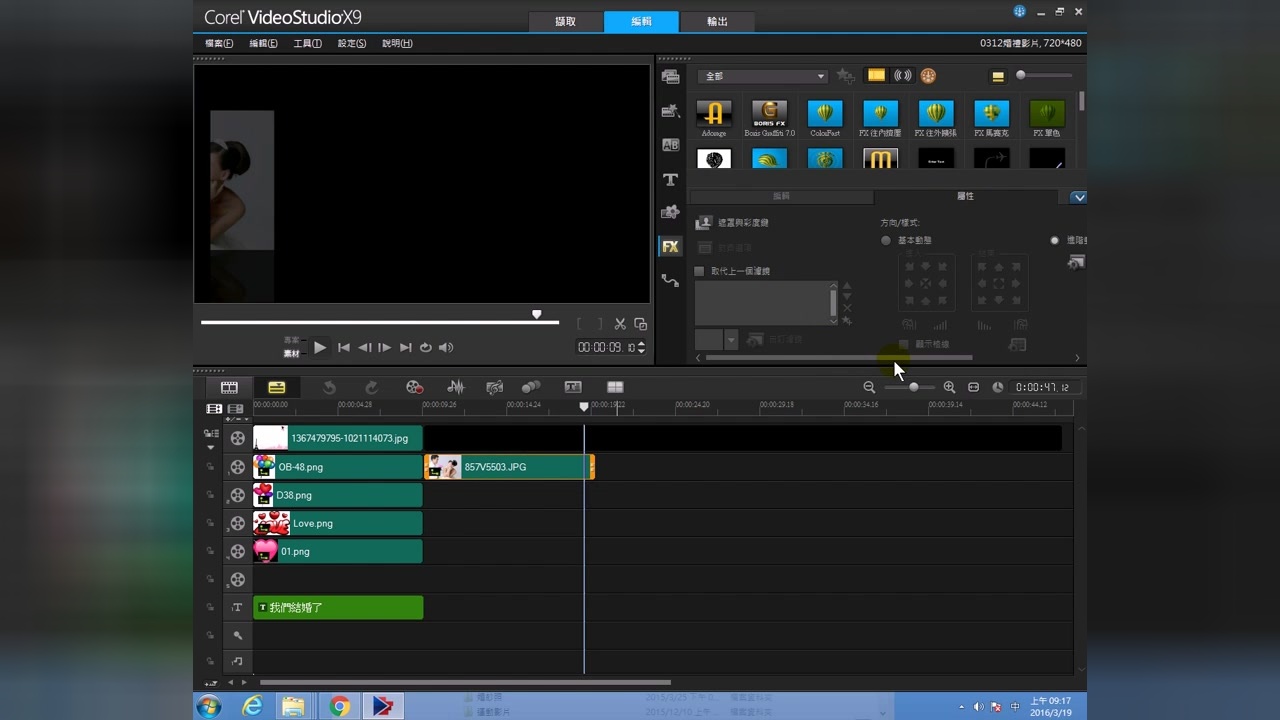
Task: Click the round cookie-shaped filter icon
Action: click(x=928, y=76)
